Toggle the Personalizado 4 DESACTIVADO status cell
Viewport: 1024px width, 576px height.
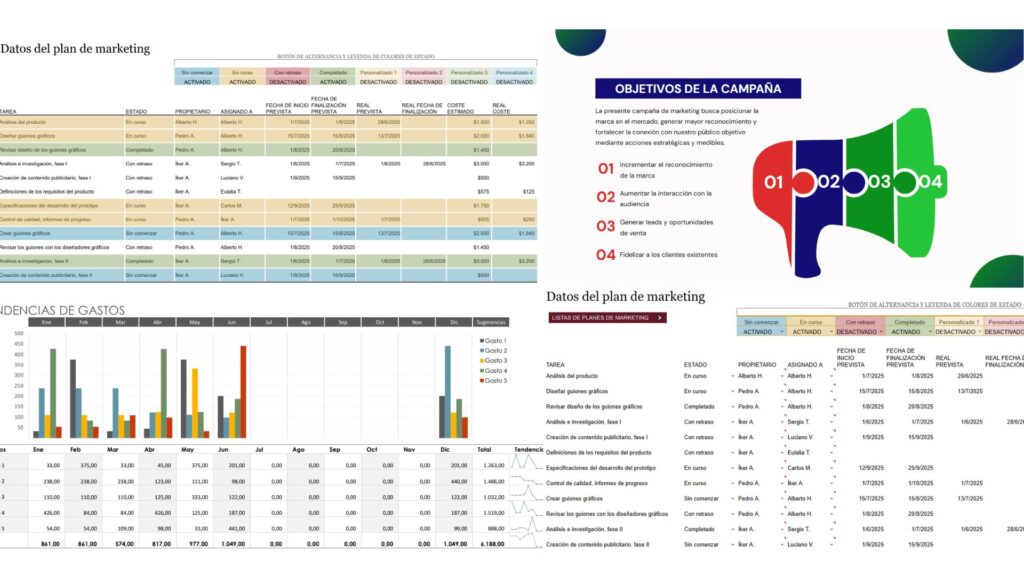point(513,82)
